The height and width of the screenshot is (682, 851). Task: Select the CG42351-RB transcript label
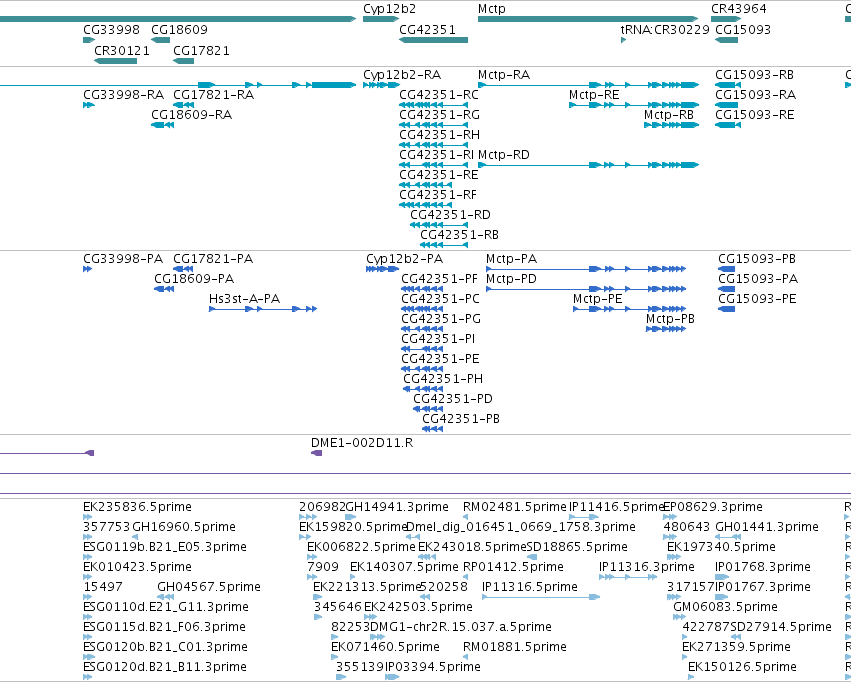click(x=460, y=235)
